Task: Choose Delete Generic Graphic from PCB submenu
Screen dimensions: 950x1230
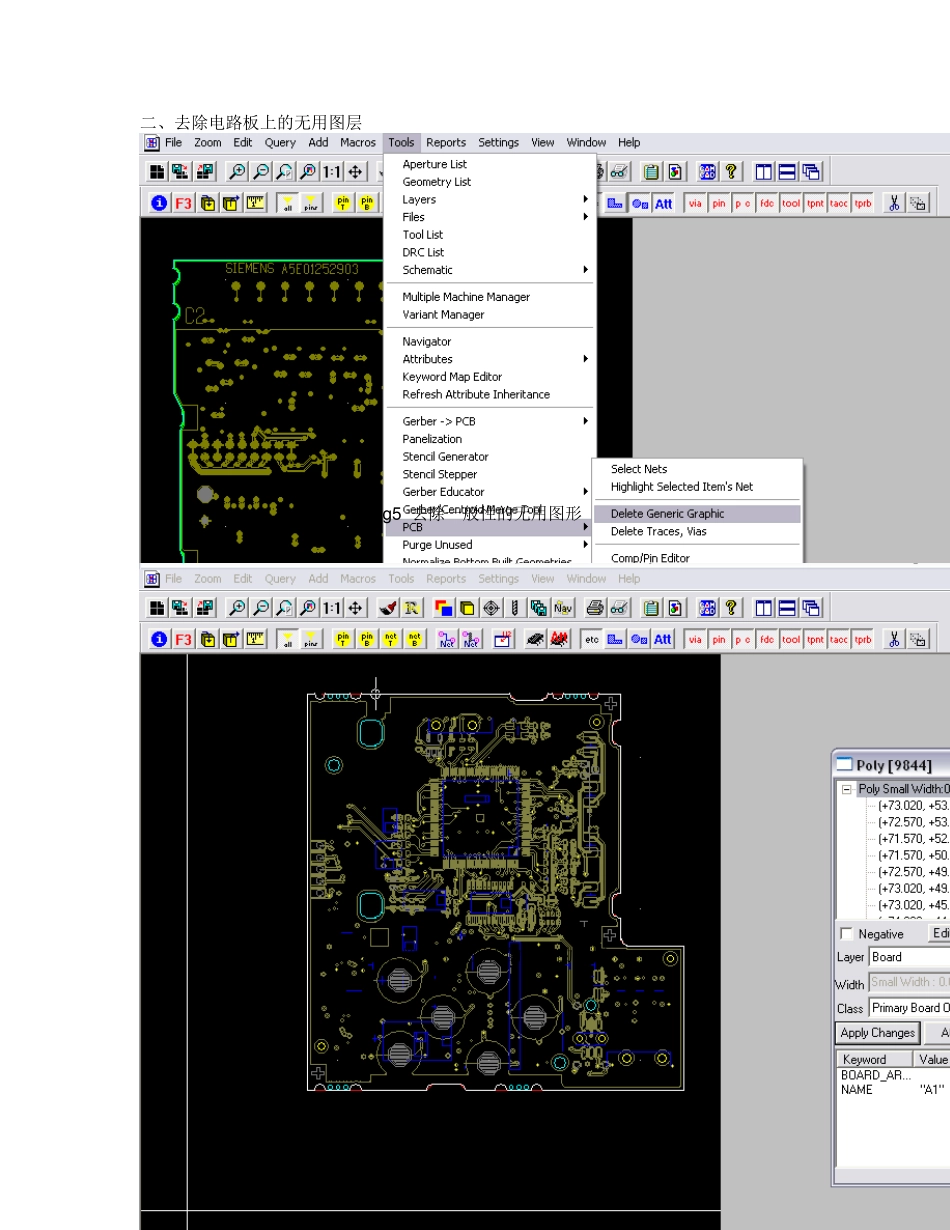Action: (x=698, y=514)
